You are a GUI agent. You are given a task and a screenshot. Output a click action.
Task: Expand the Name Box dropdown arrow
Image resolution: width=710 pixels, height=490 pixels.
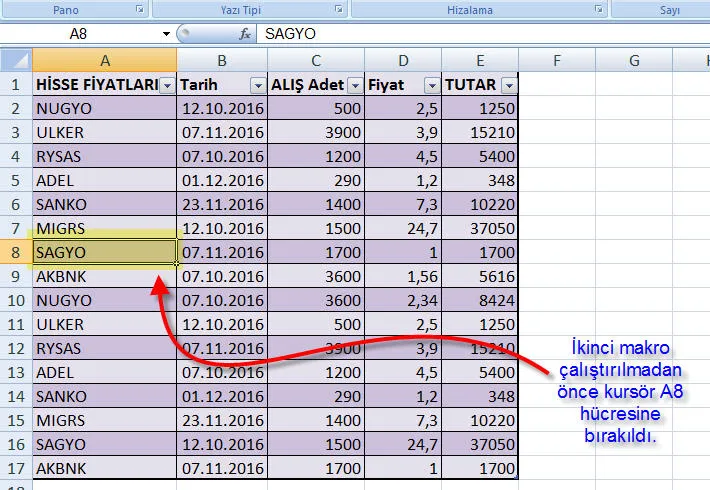point(166,34)
